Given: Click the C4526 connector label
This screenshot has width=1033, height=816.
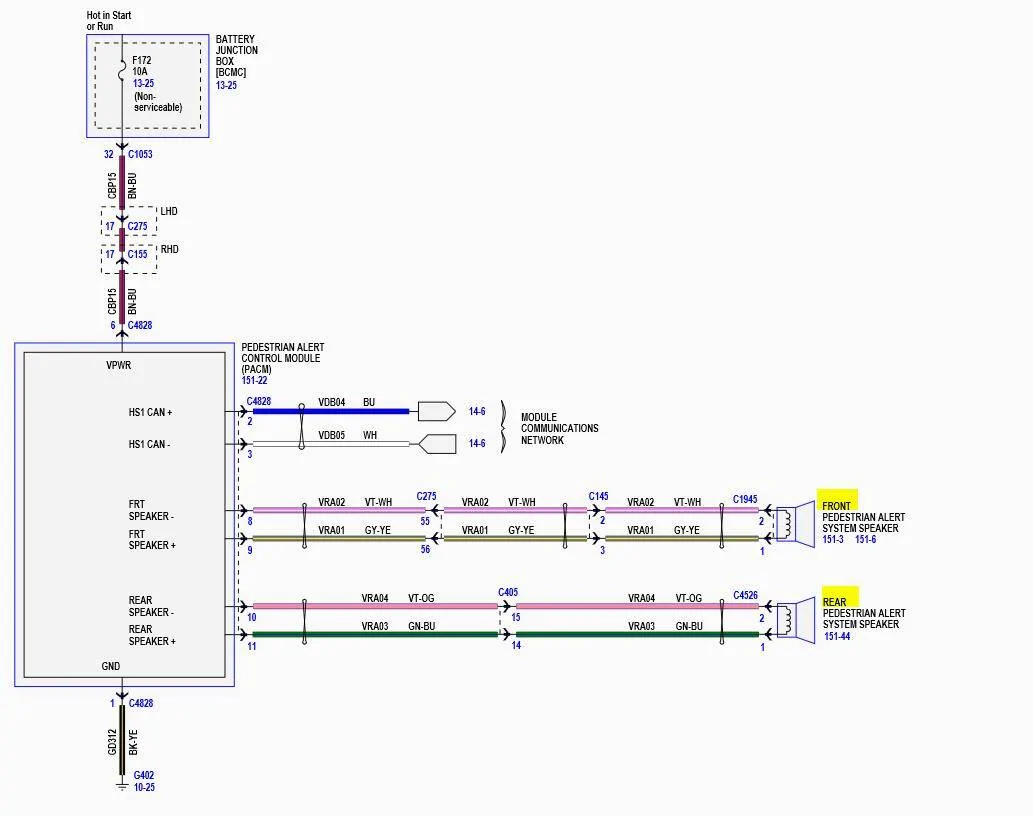Looking at the screenshot, I should pos(745,595).
